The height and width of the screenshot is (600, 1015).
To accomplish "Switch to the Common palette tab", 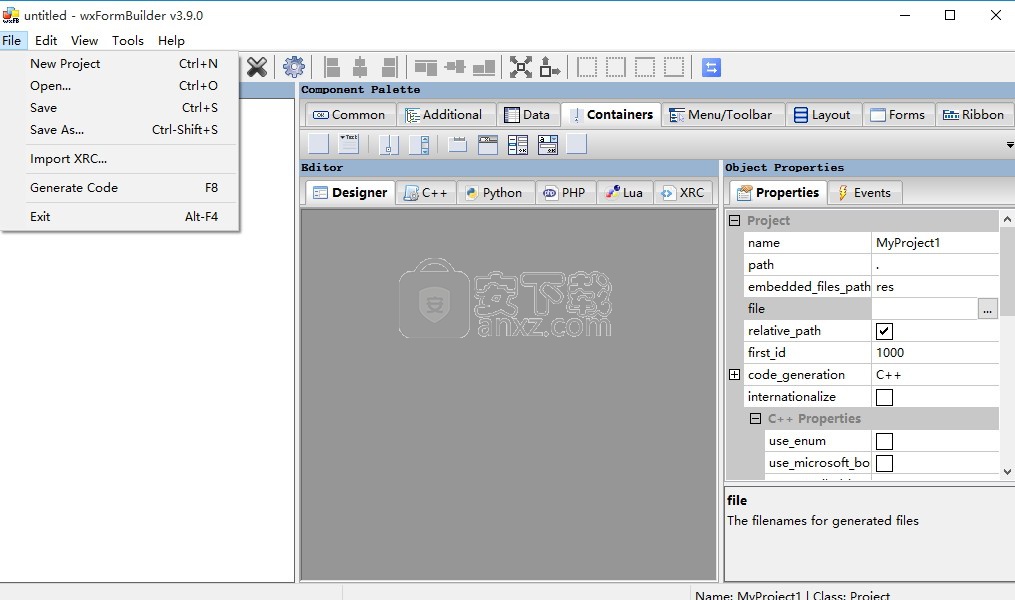I will (350, 115).
